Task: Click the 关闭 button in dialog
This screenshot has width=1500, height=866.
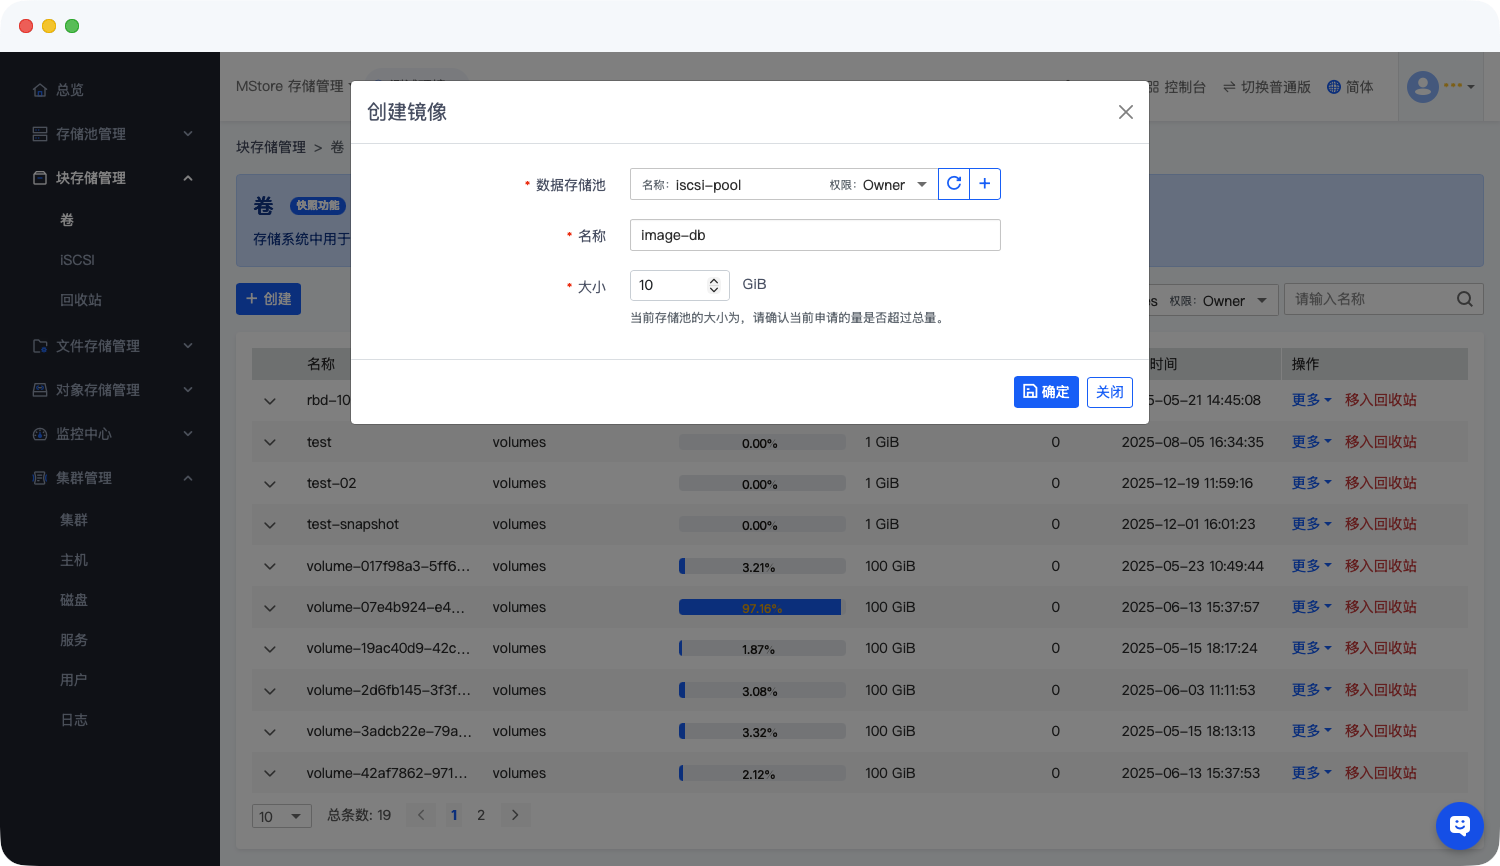Action: click(1109, 392)
